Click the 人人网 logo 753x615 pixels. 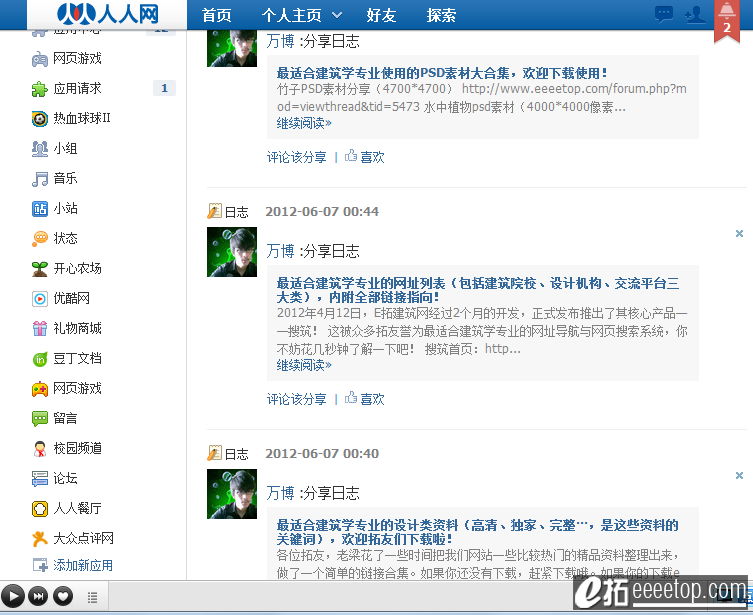(x=108, y=14)
